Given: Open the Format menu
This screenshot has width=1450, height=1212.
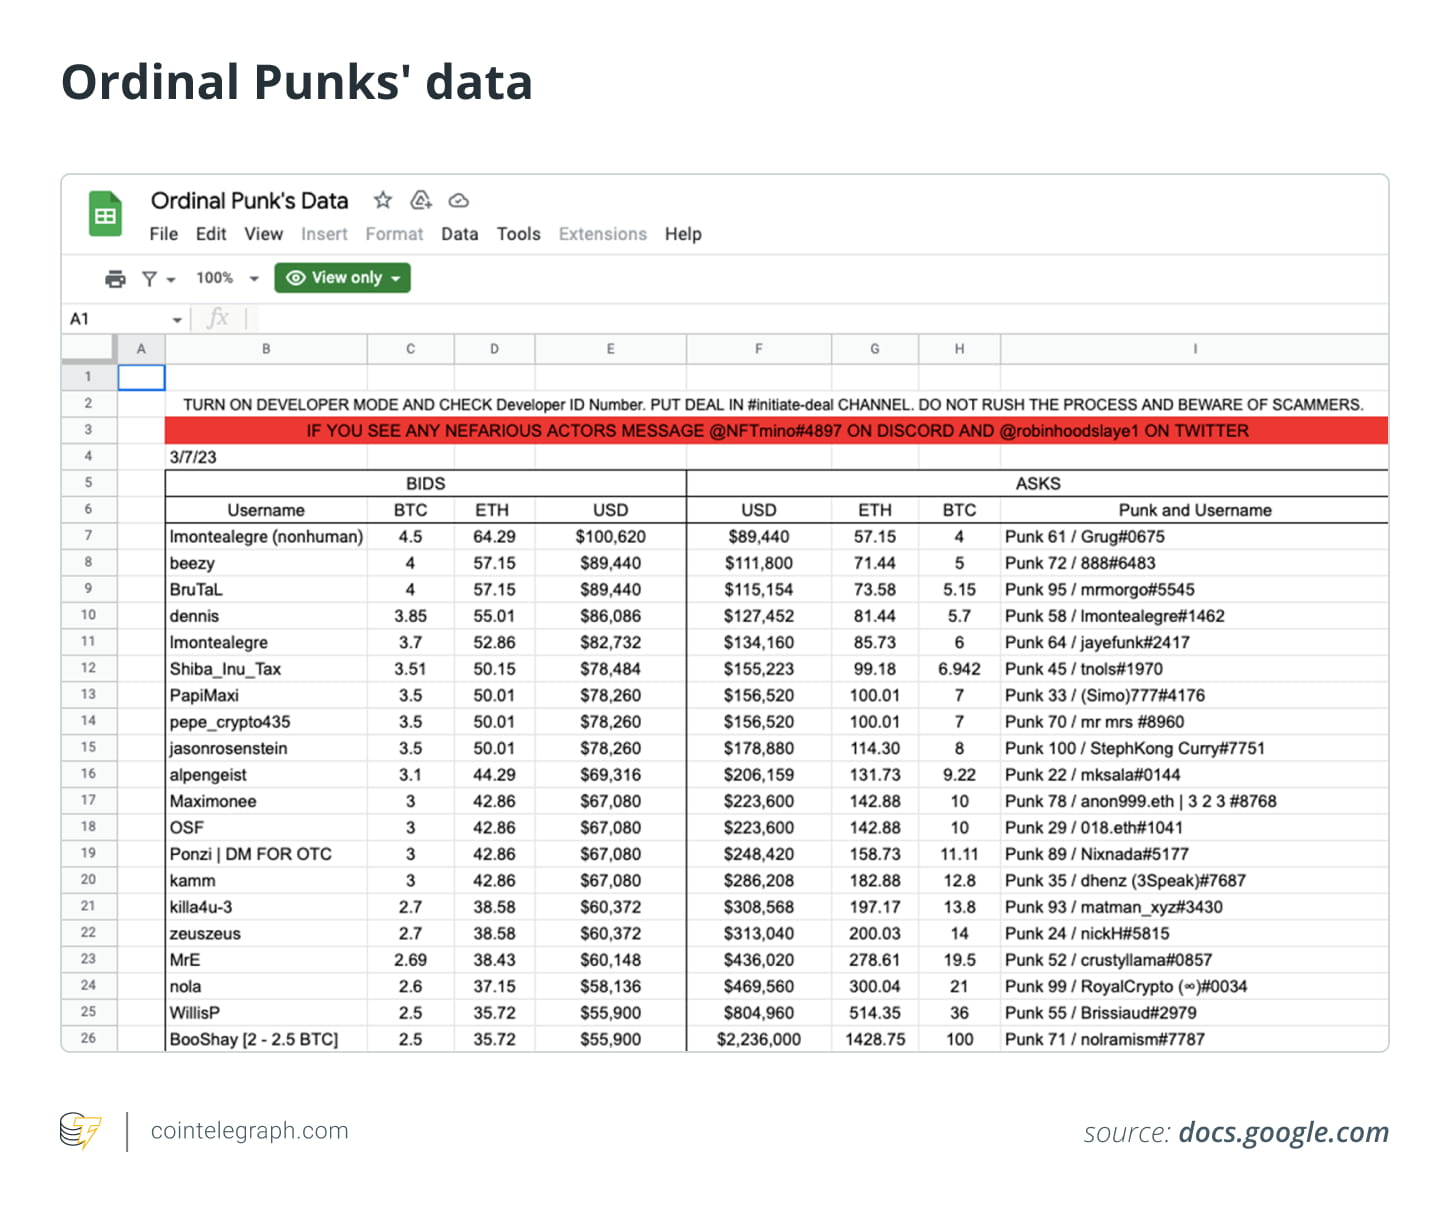Looking at the screenshot, I should tap(394, 234).
